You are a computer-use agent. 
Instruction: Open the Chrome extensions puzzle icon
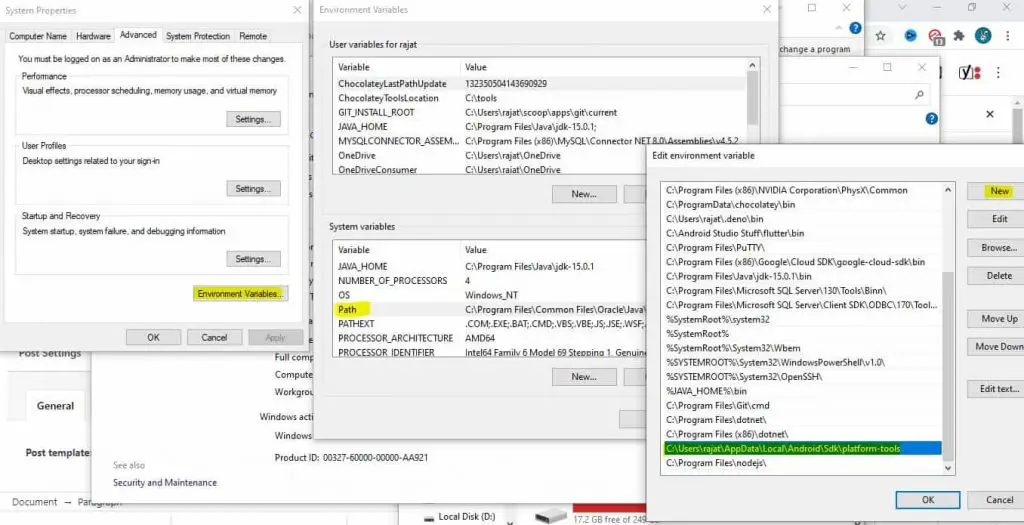959,36
